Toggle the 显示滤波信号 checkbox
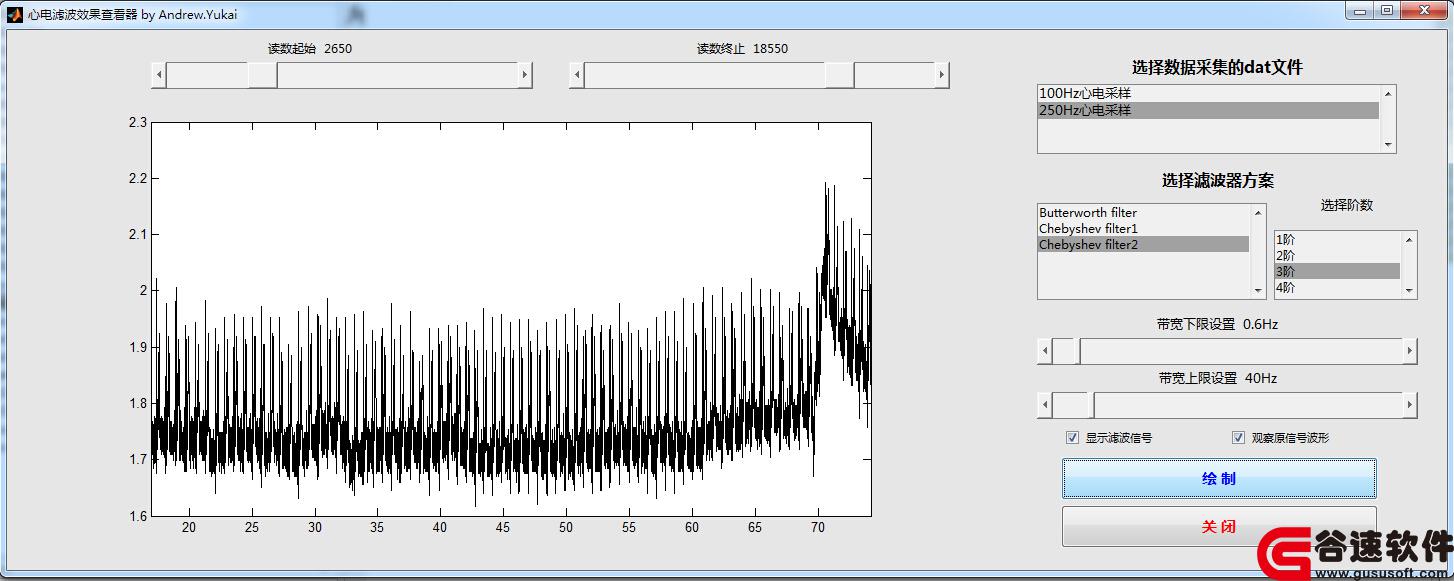Viewport: 1454px width, 581px height. pyautogui.click(x=1073, y=438)
